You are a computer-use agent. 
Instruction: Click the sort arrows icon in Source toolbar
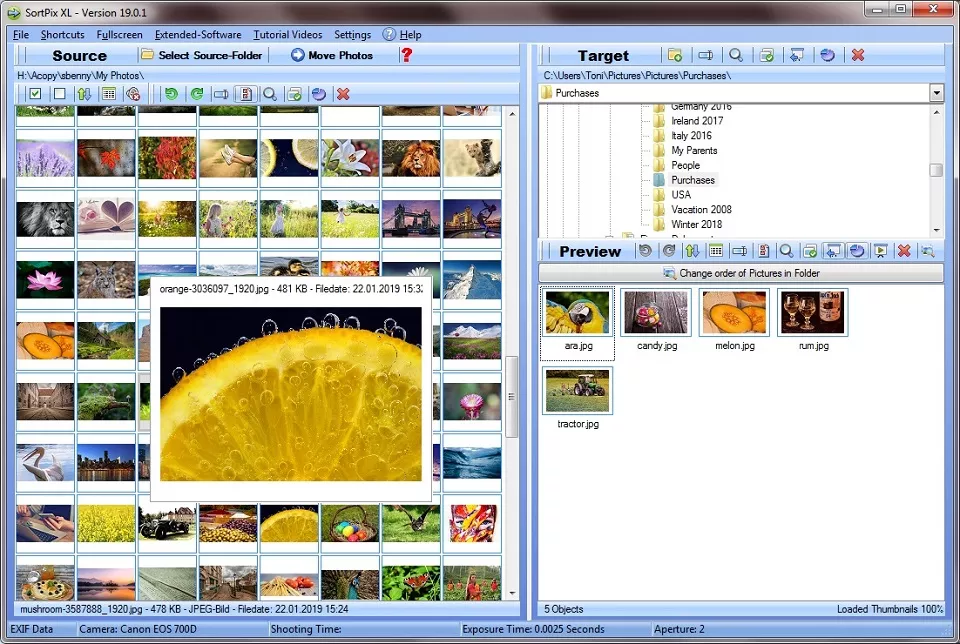84,94
